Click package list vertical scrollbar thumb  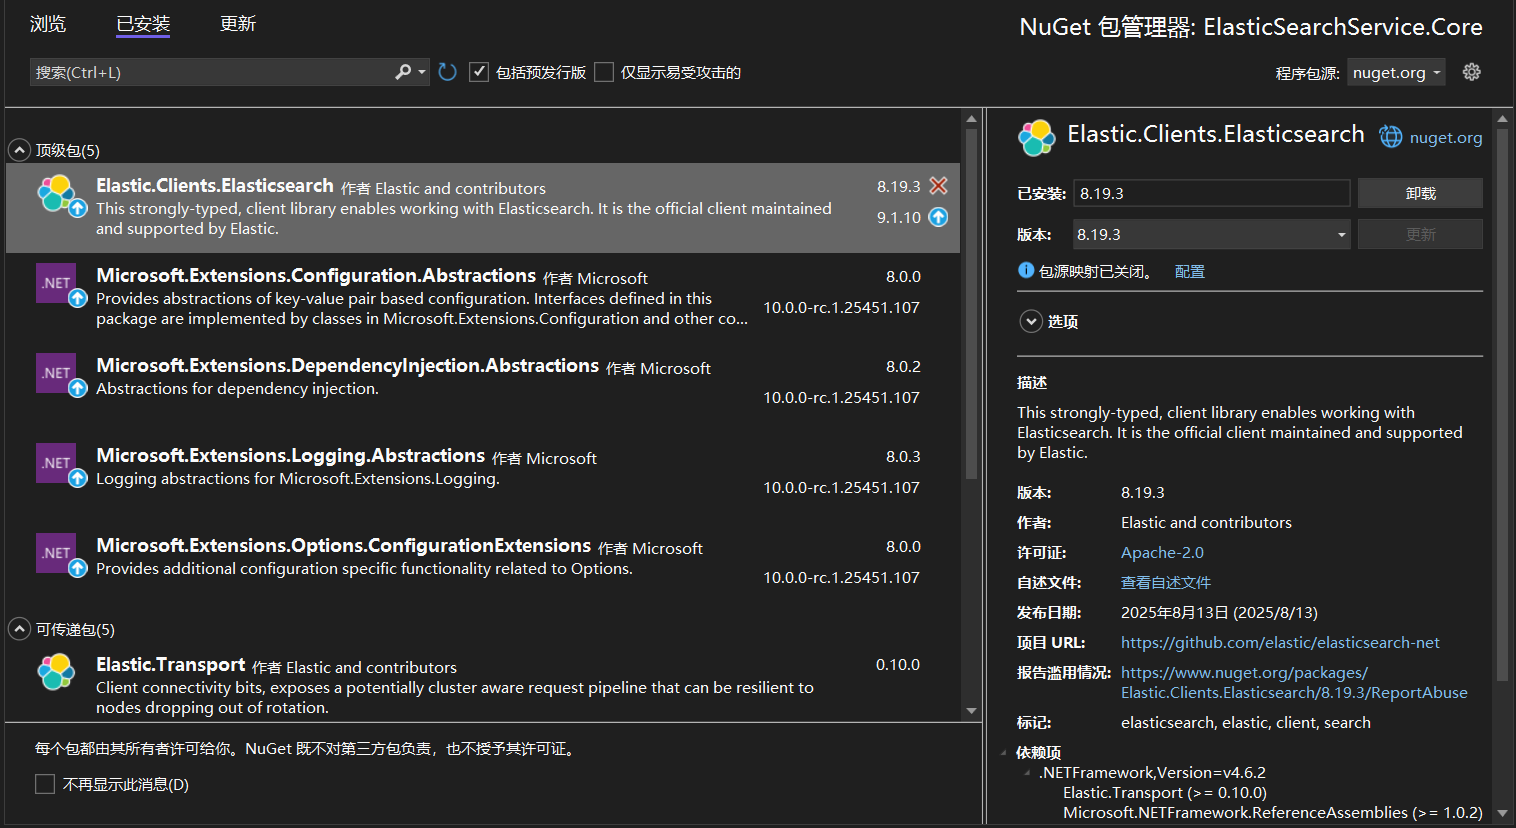coord(971,303)
